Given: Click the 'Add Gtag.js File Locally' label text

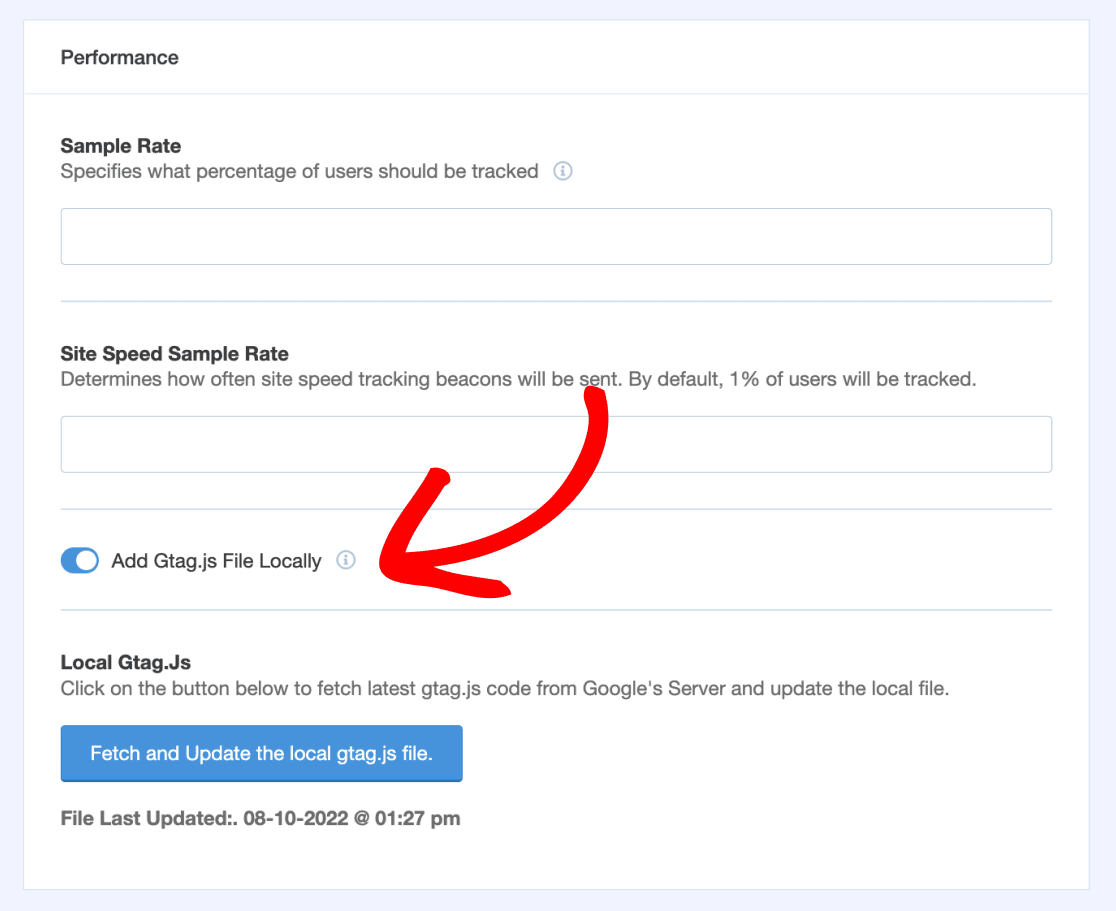Looking at the screenshot, I should click(216, 561).
